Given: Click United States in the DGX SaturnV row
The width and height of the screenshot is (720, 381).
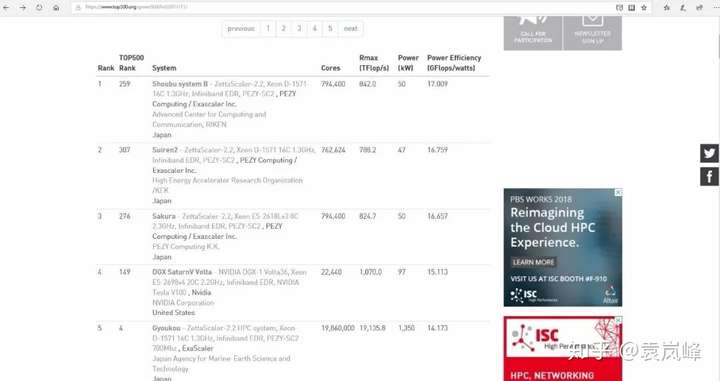Looking at the screenshot, I should point(174,313).
